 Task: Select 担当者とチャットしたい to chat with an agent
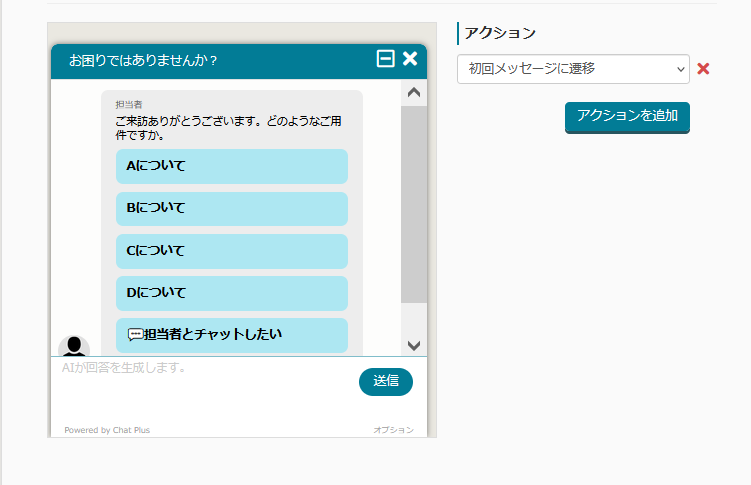pyautogui.click(x=231, y=335)
